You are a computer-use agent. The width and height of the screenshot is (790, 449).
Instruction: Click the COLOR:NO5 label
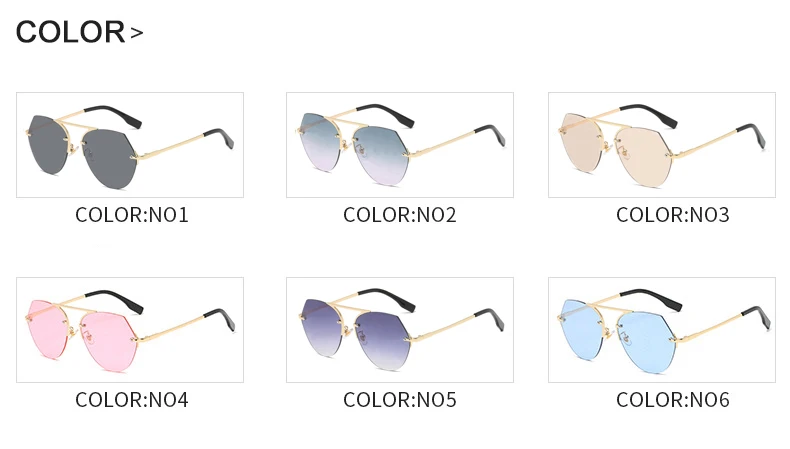tap(400, 400)
